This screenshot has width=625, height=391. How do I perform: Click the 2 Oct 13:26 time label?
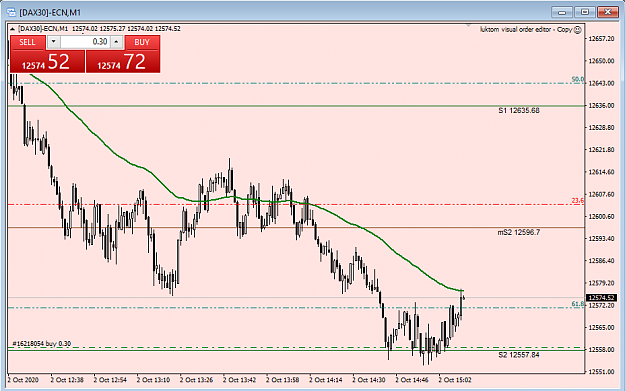(x=196, y=380)
